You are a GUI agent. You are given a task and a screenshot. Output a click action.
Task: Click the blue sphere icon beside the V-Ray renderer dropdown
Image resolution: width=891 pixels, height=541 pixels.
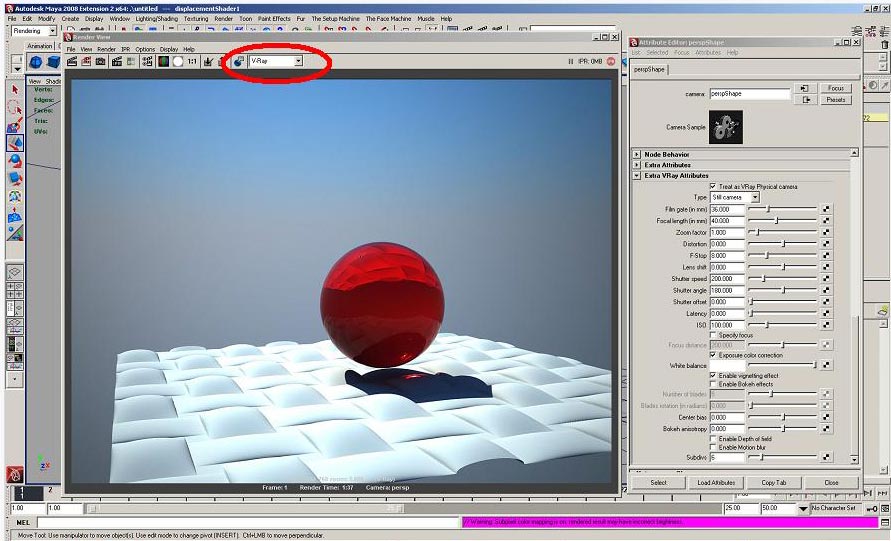239,61
